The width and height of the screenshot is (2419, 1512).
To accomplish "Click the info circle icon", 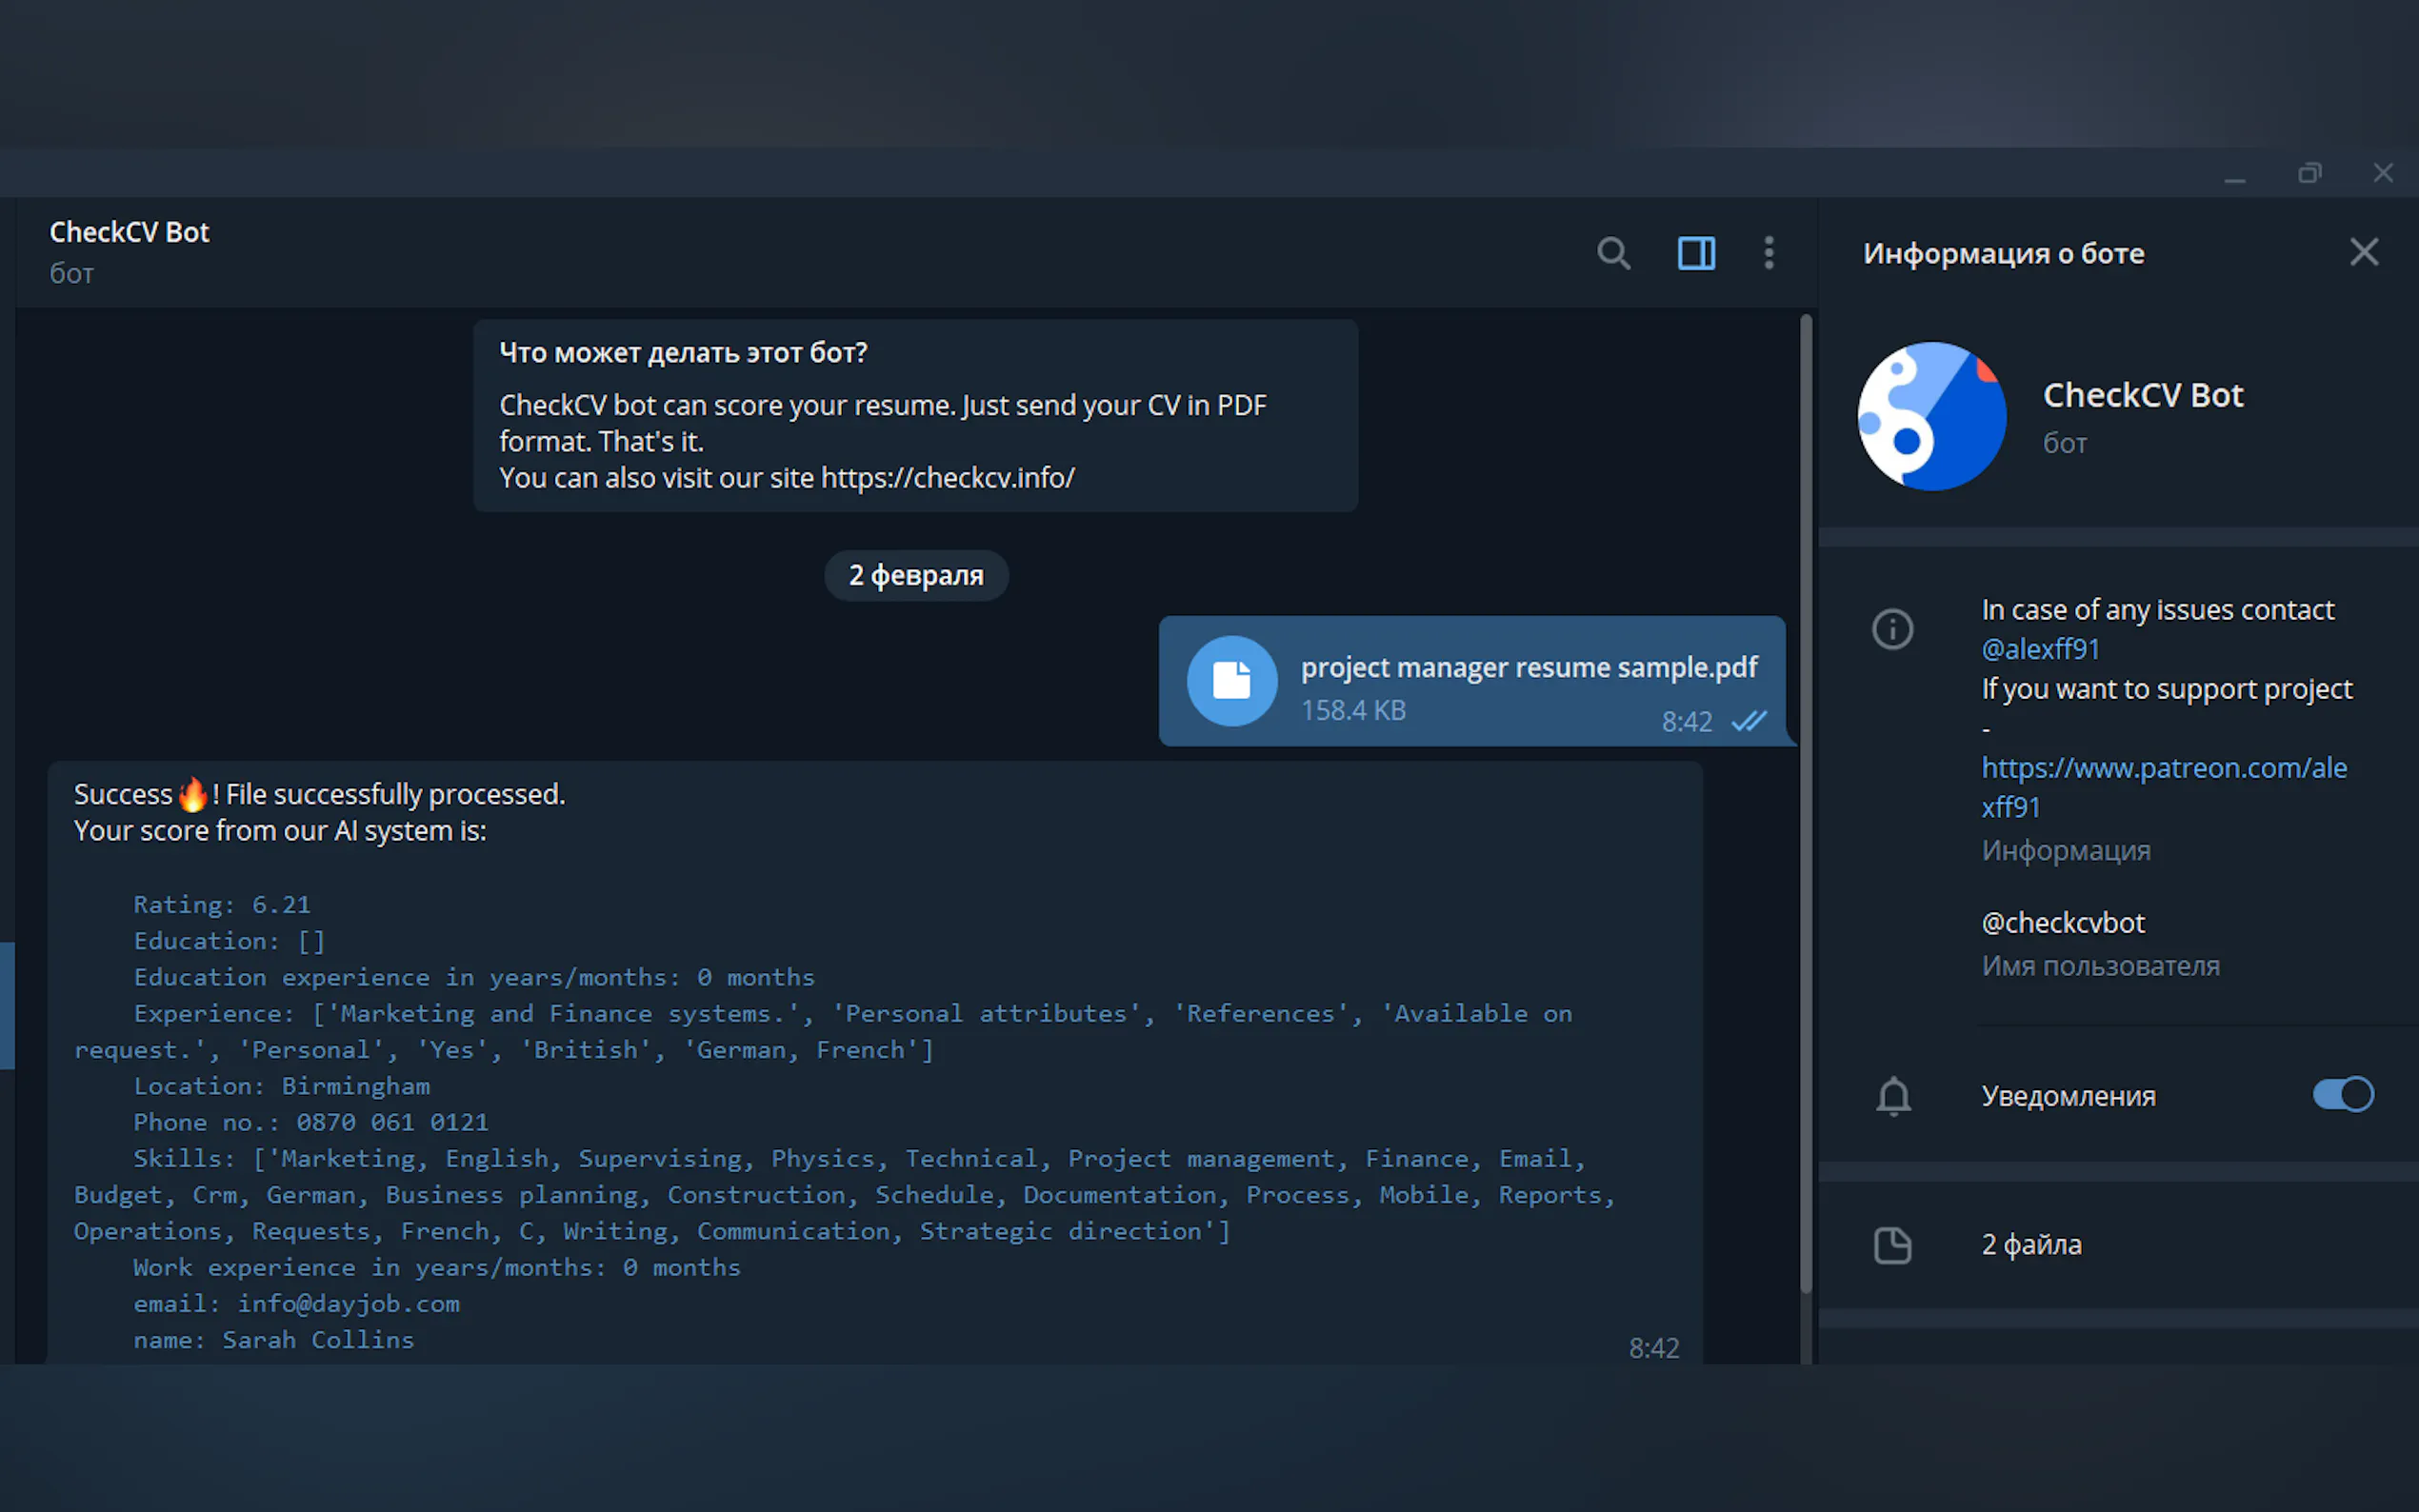I will click(1892, 629).
